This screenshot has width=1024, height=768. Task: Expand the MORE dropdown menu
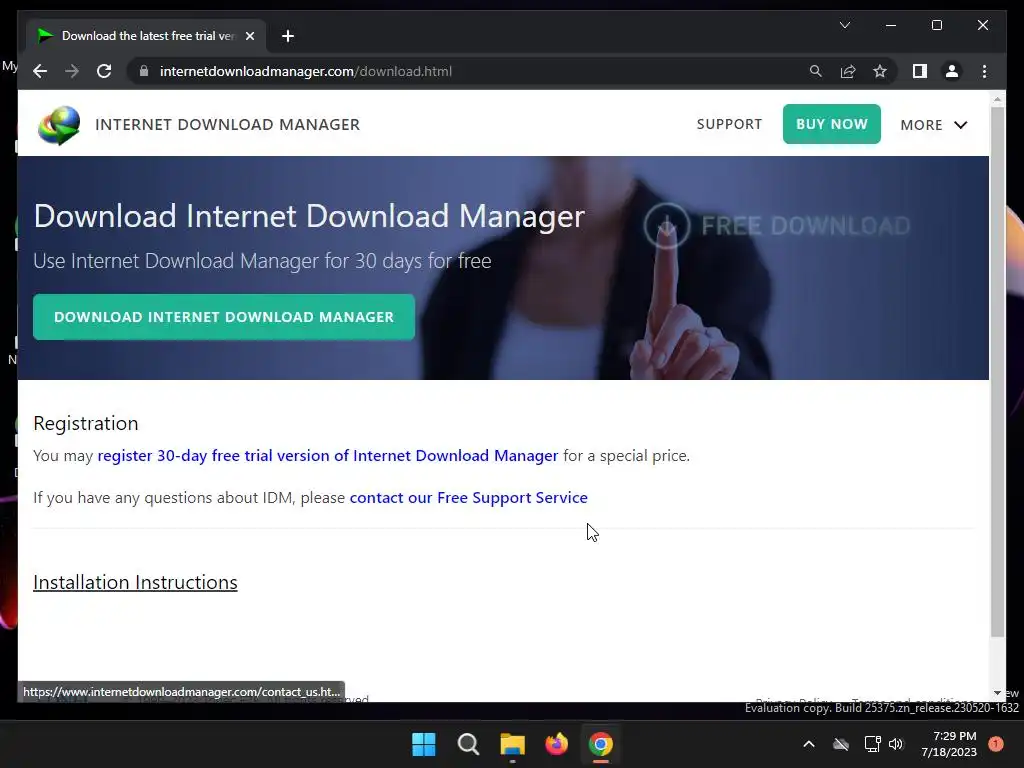point(933,125)
